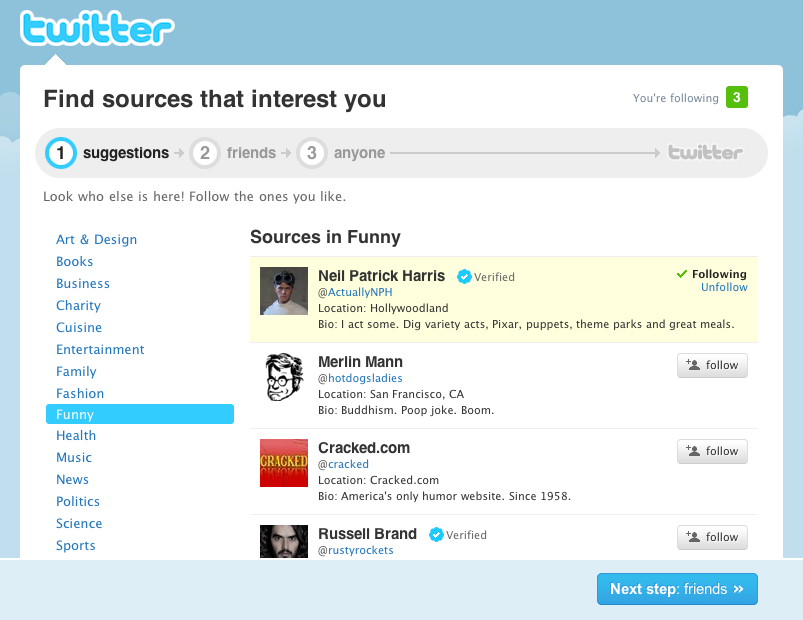Click Russell Brand's profile thumbnail
Screen dimensions: 803x620
pos(283,543)
